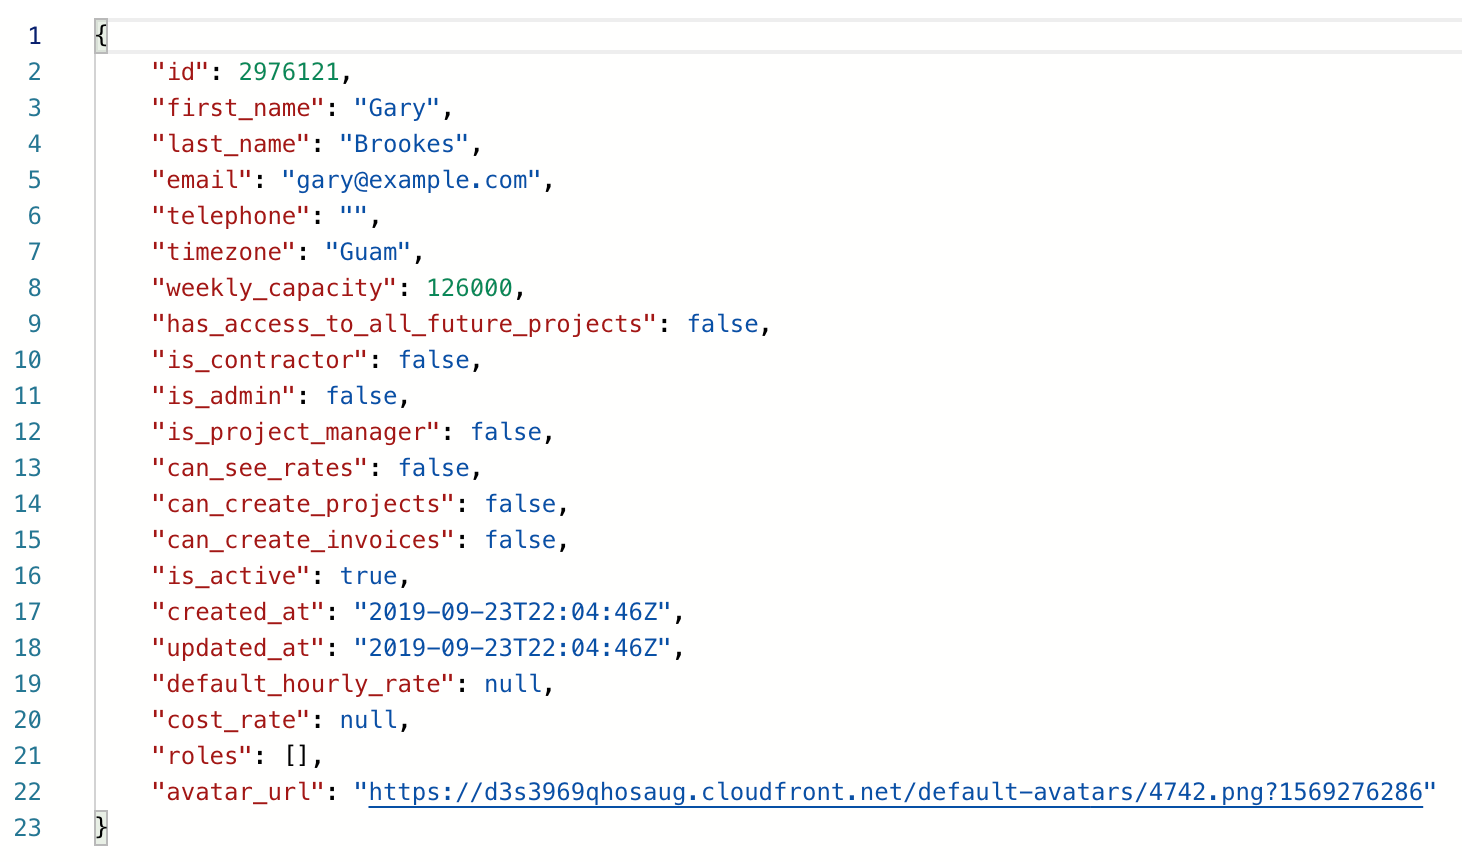Click the empty roles array brackets
Viewport: 1462px width, 862px height.
click(296, 756)
